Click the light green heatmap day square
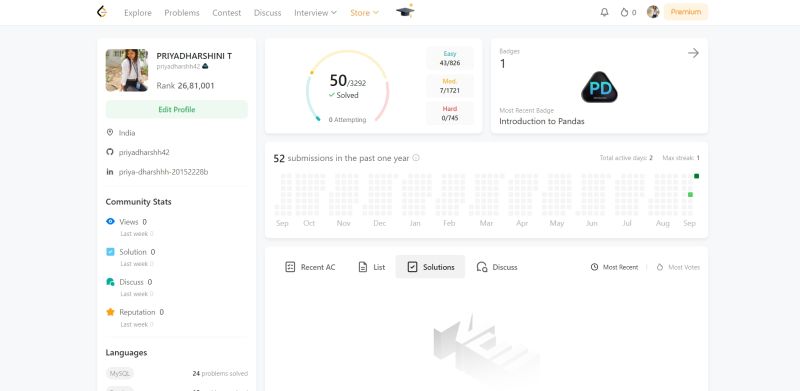This screenshot has height=391, width=800. [x=690, y=194]
